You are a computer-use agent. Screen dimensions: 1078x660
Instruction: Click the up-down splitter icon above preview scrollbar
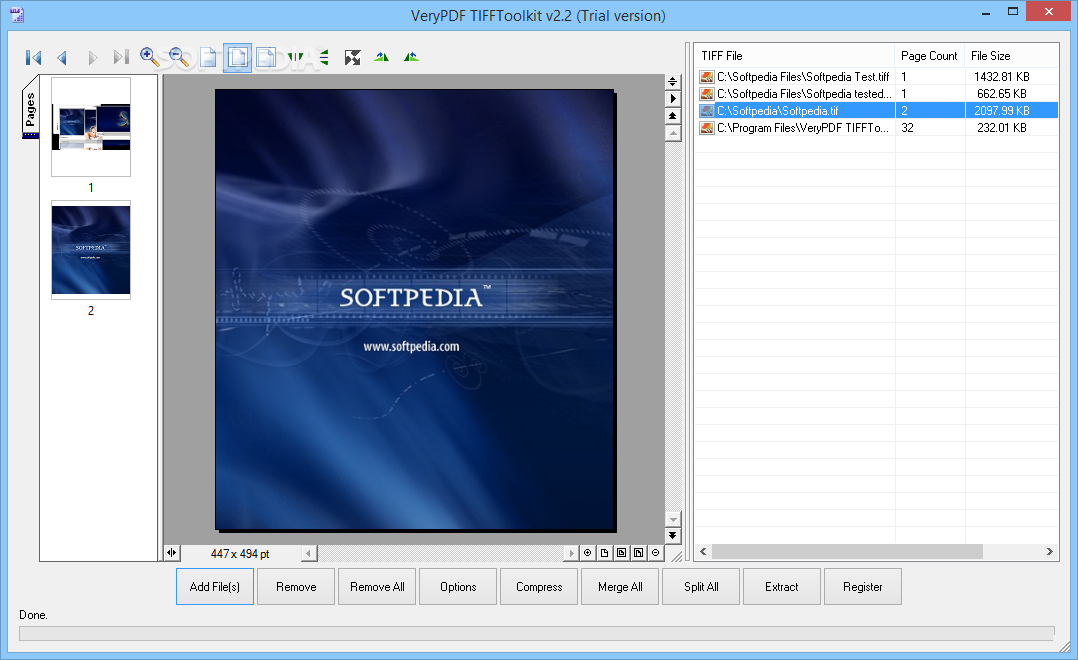tap(673, 82)
